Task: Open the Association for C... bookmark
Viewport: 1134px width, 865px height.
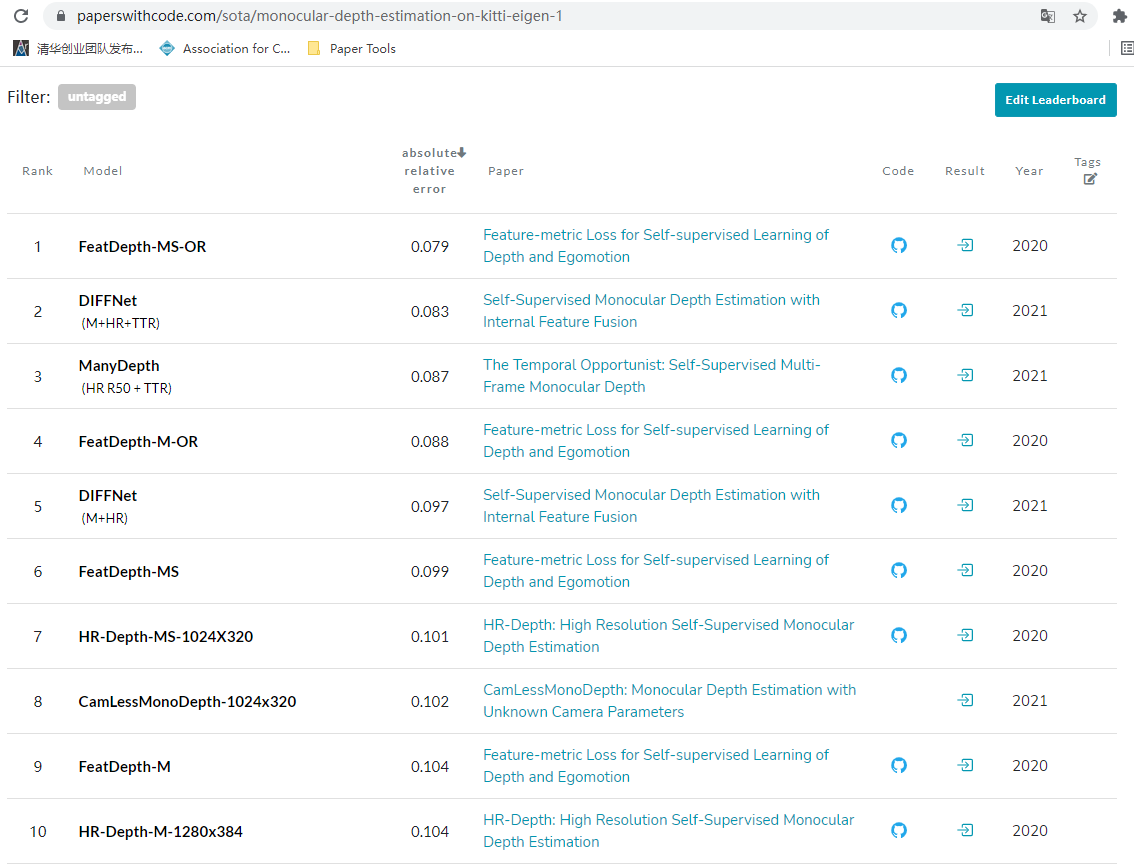Action: tap(225, 48)
